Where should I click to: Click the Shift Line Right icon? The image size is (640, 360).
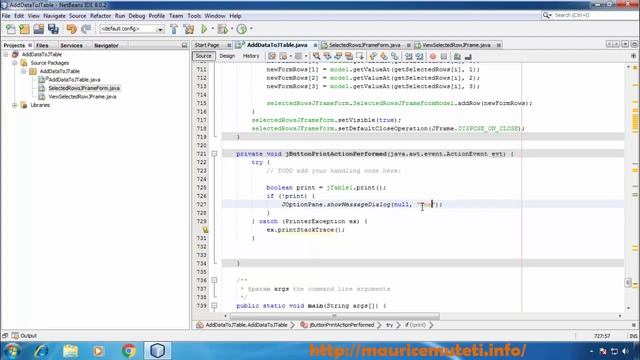[x=419, y=56]
